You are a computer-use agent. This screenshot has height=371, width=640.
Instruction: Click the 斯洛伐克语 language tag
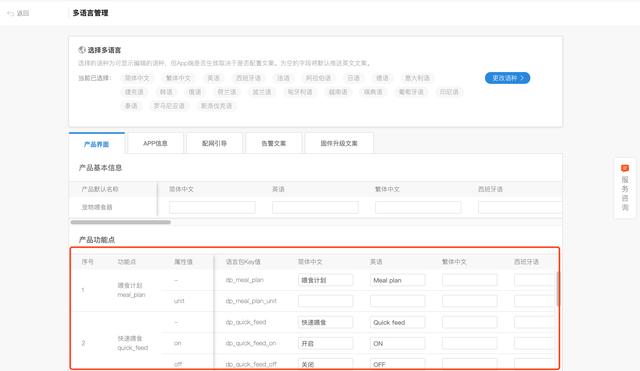(216, 106)
